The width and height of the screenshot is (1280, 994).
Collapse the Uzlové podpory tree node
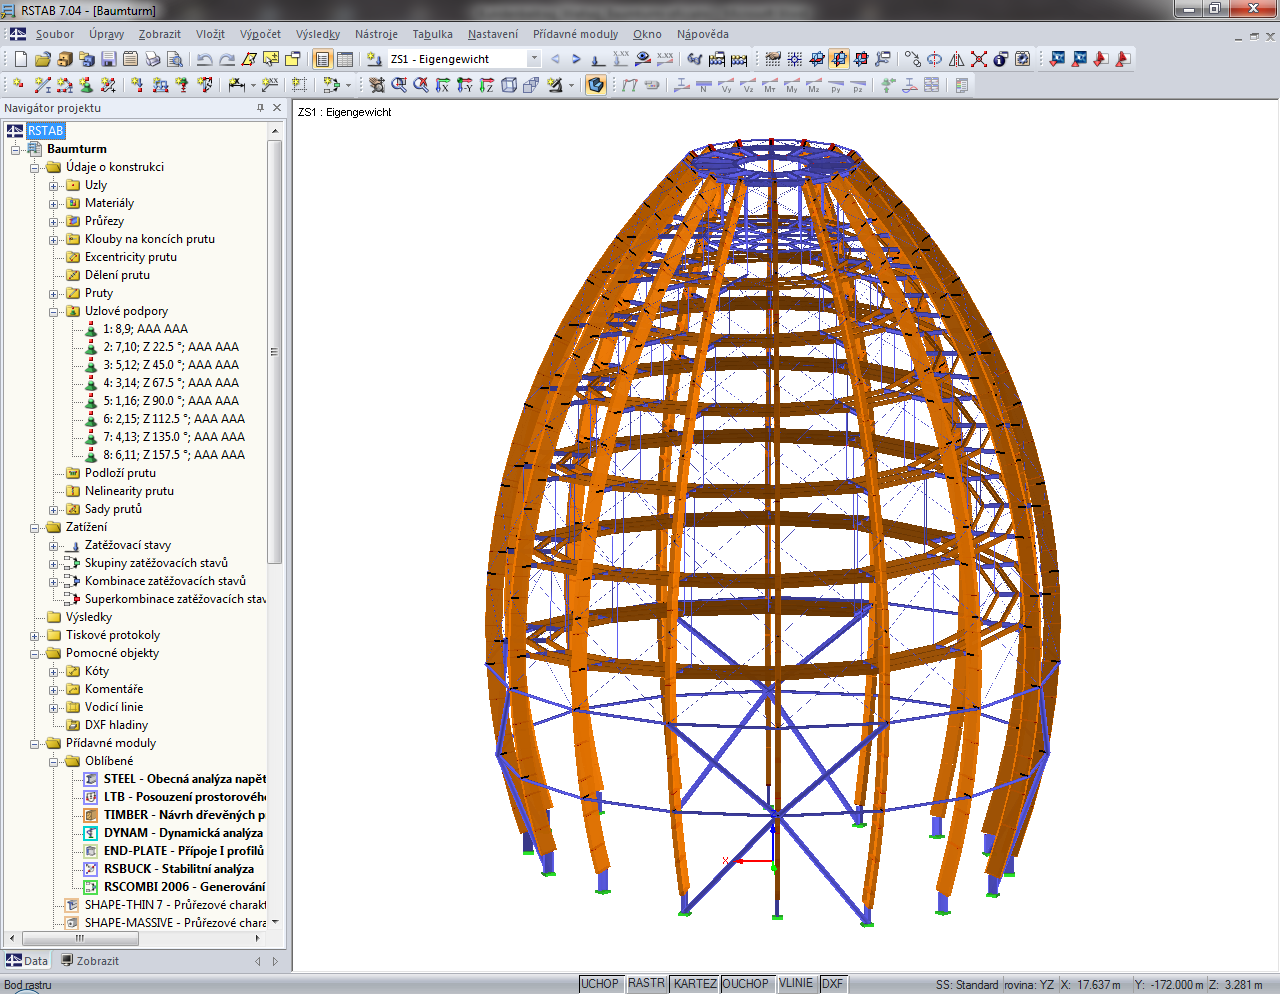coord(54,311)
